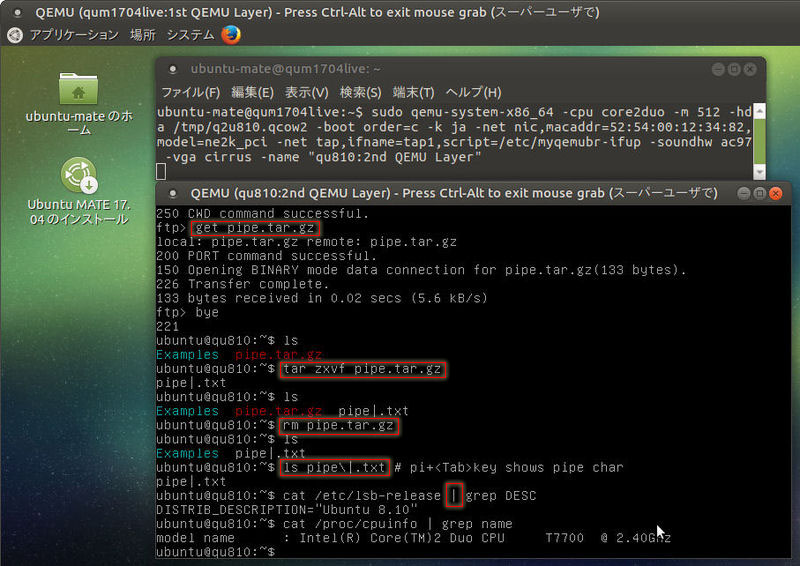This screenshot has width=800, height=566.
Task: Close the ubuntu-mate terminal window
Action: point(749,69)
